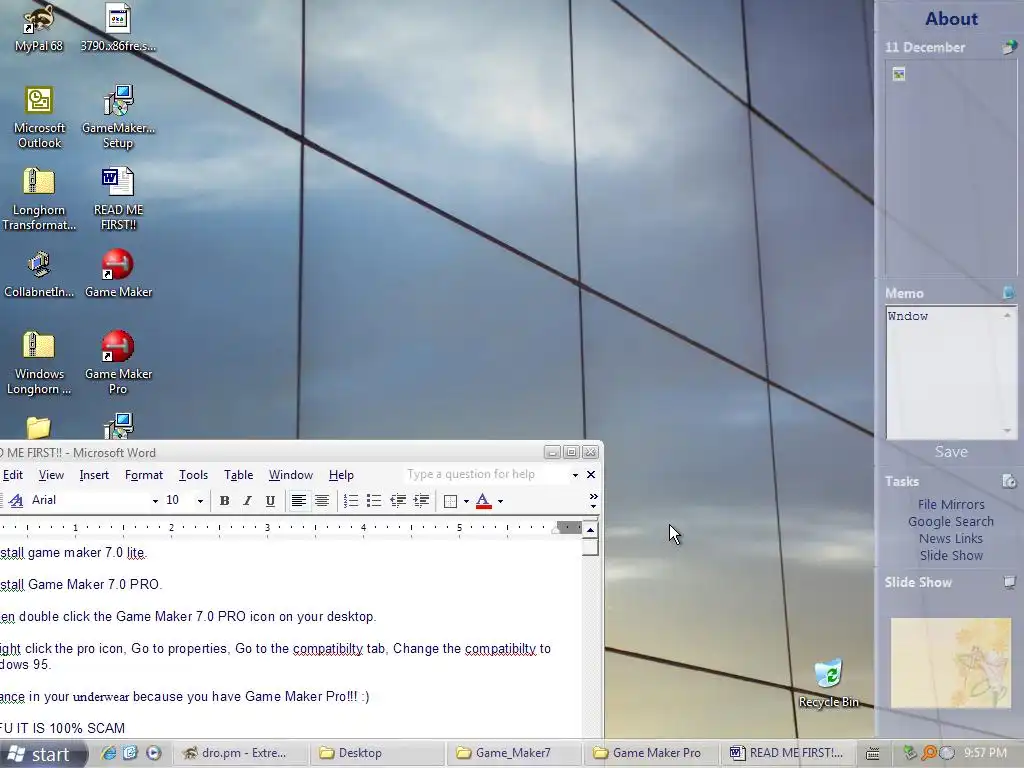The image size is (1024, 768).
Task: Click the Word vertical scrollbar up arrow
Action: (590, 530)
